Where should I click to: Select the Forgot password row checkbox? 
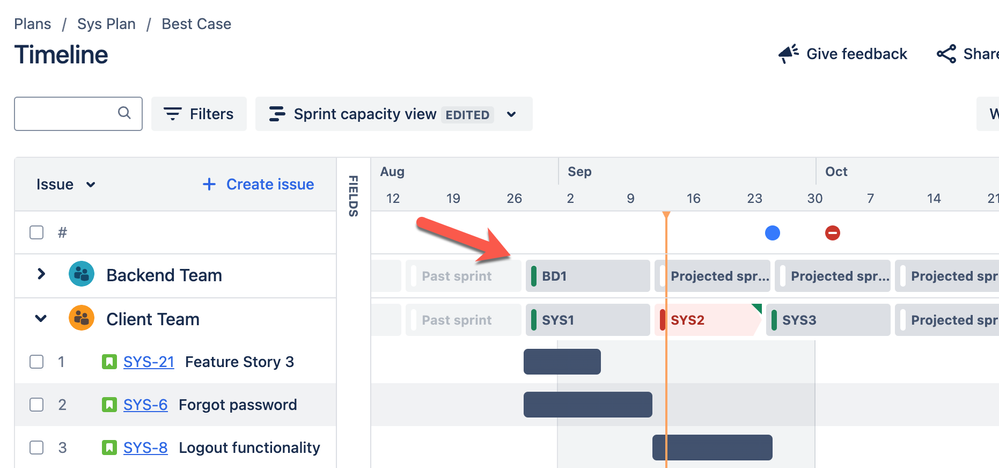pyautogui.click(x=37, y=405)
